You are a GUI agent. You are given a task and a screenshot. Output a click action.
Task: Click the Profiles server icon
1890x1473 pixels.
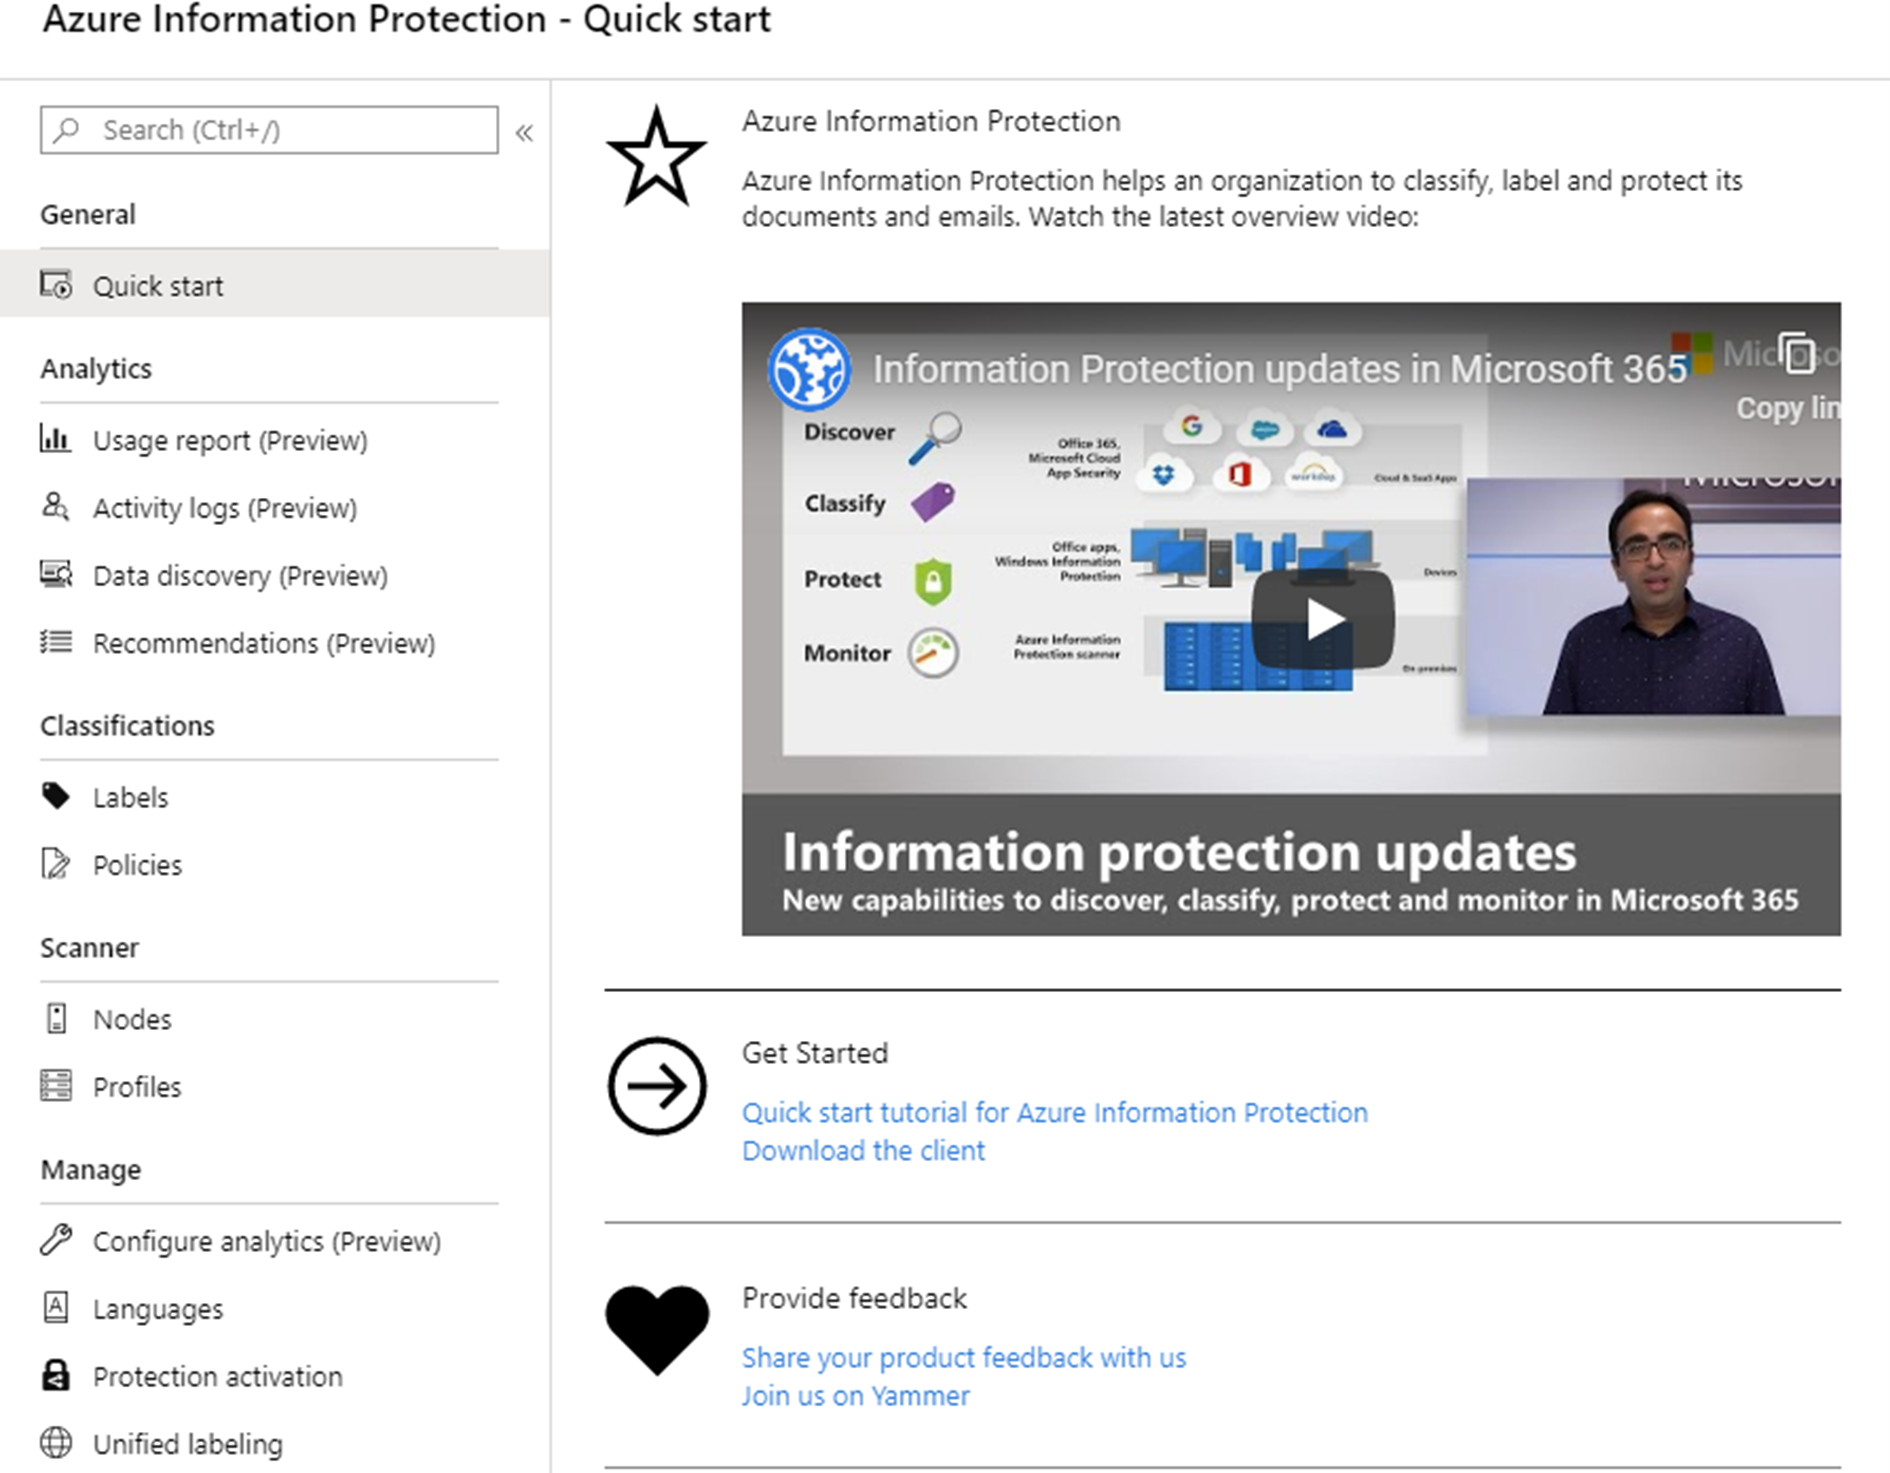point(56,1085)
